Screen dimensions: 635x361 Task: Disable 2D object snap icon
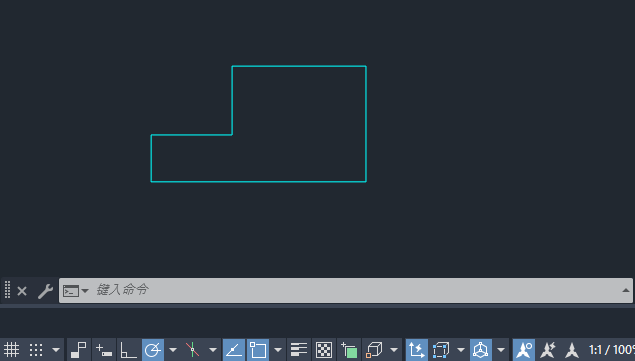(258, 350)
